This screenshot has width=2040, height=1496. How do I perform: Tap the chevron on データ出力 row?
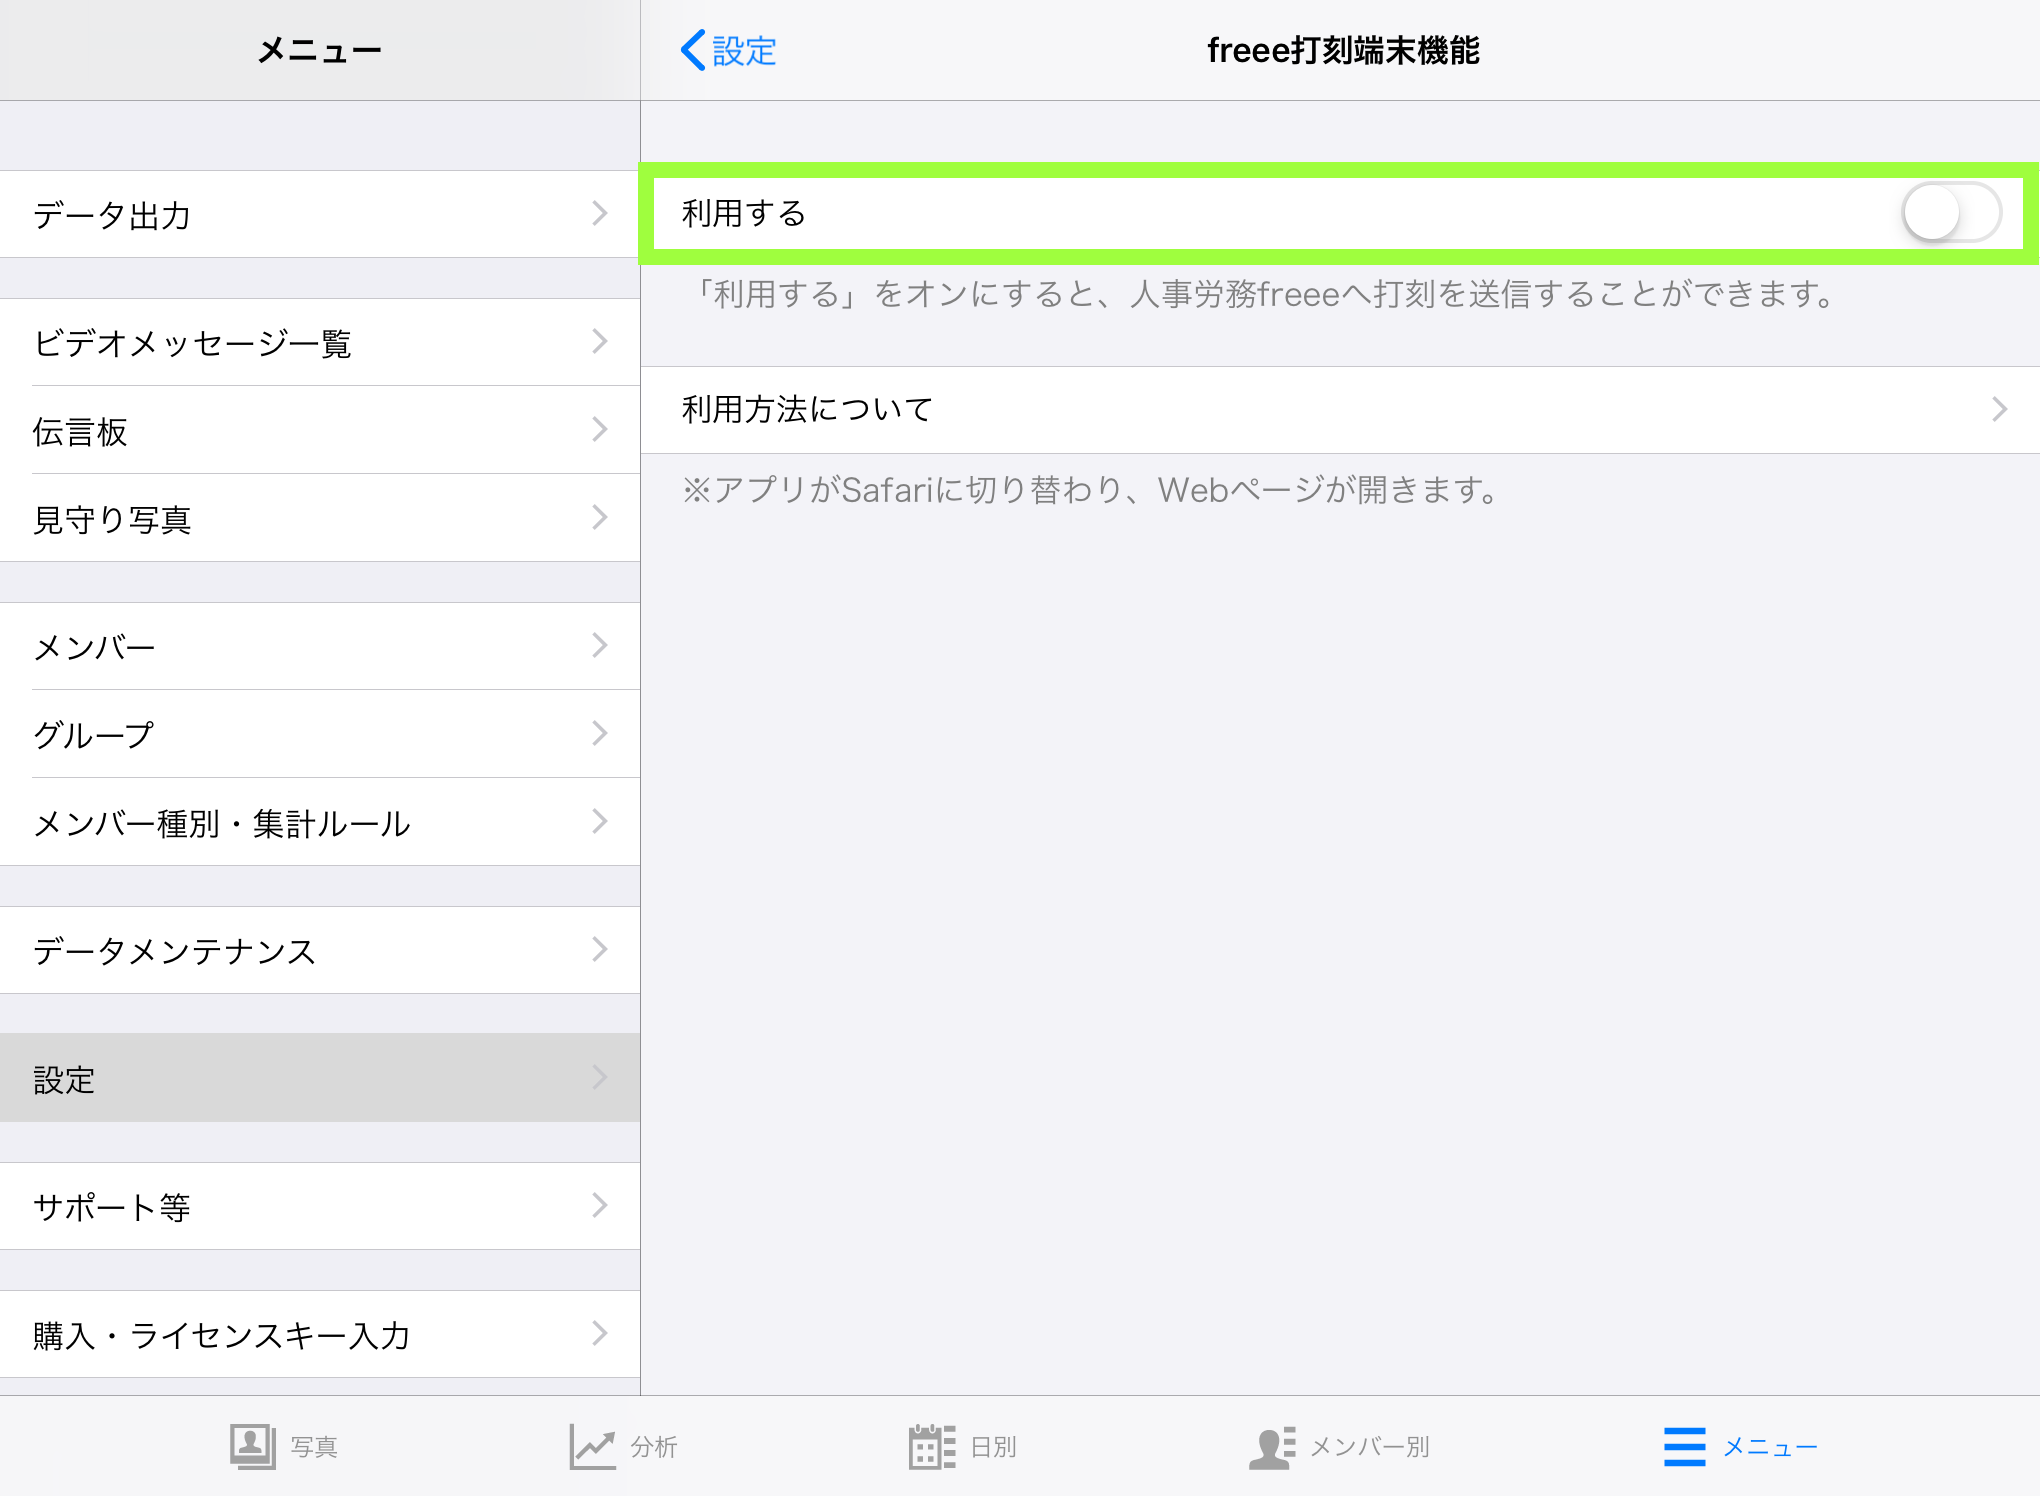tap(599, 213)
